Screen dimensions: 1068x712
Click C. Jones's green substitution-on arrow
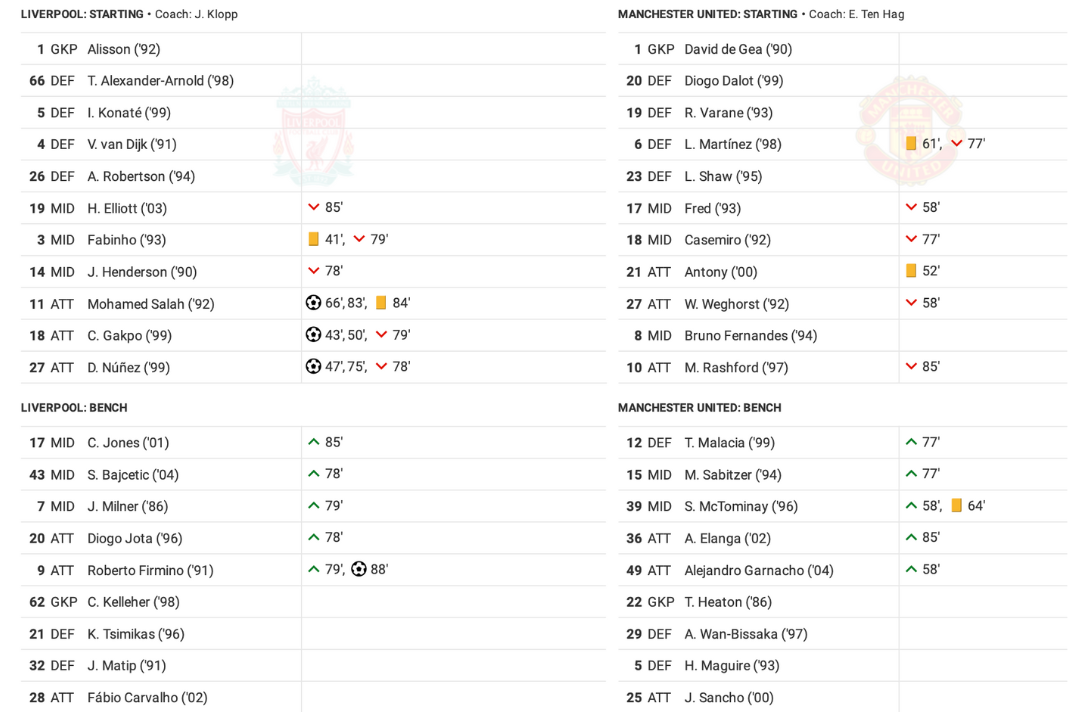[x=313, y=442]
